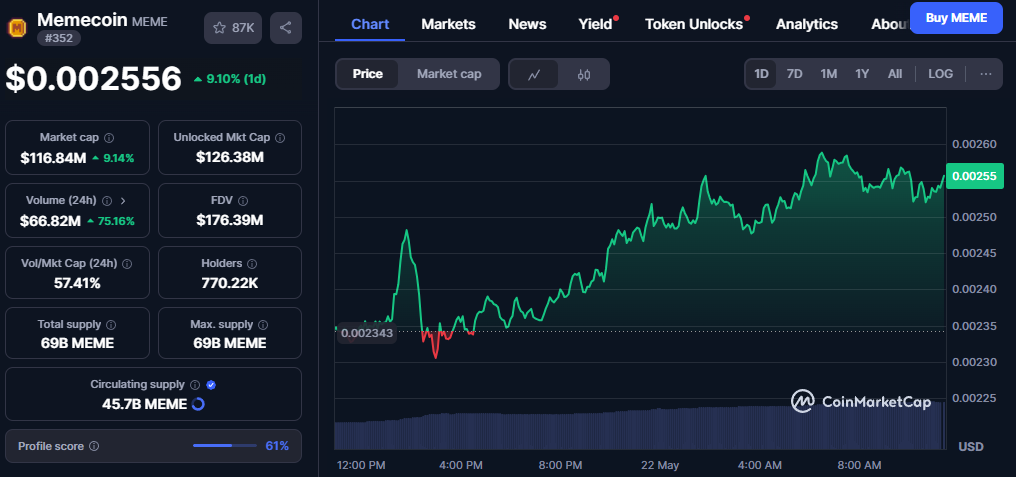1016x477 pixels.
Task: Add Memecoin to watchlist with star button
Action: pyautogui.click(x=233, y=28)
